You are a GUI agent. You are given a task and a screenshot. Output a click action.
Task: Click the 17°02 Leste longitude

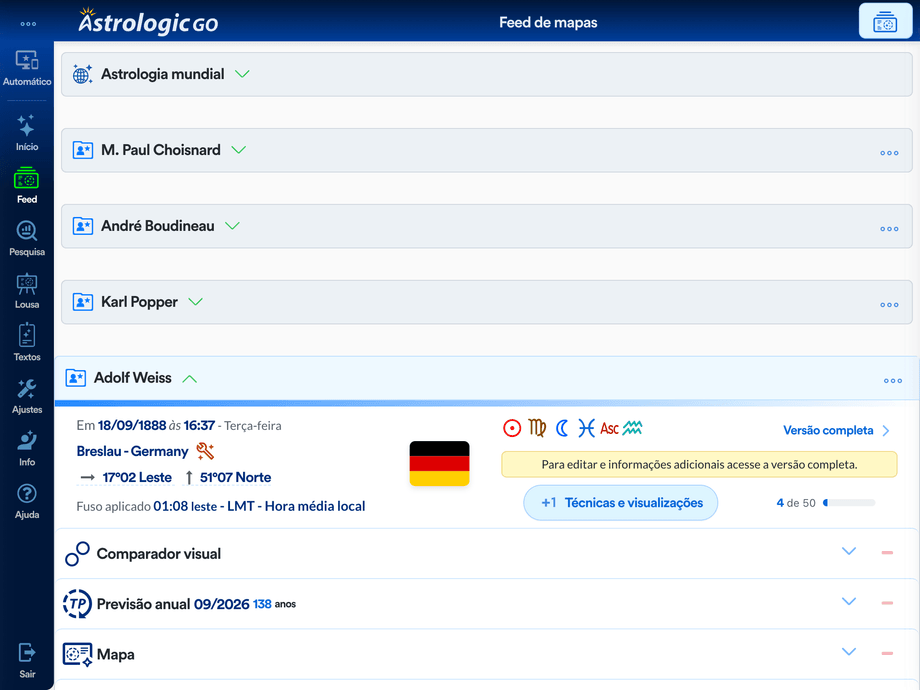click(x=137, y=478)
